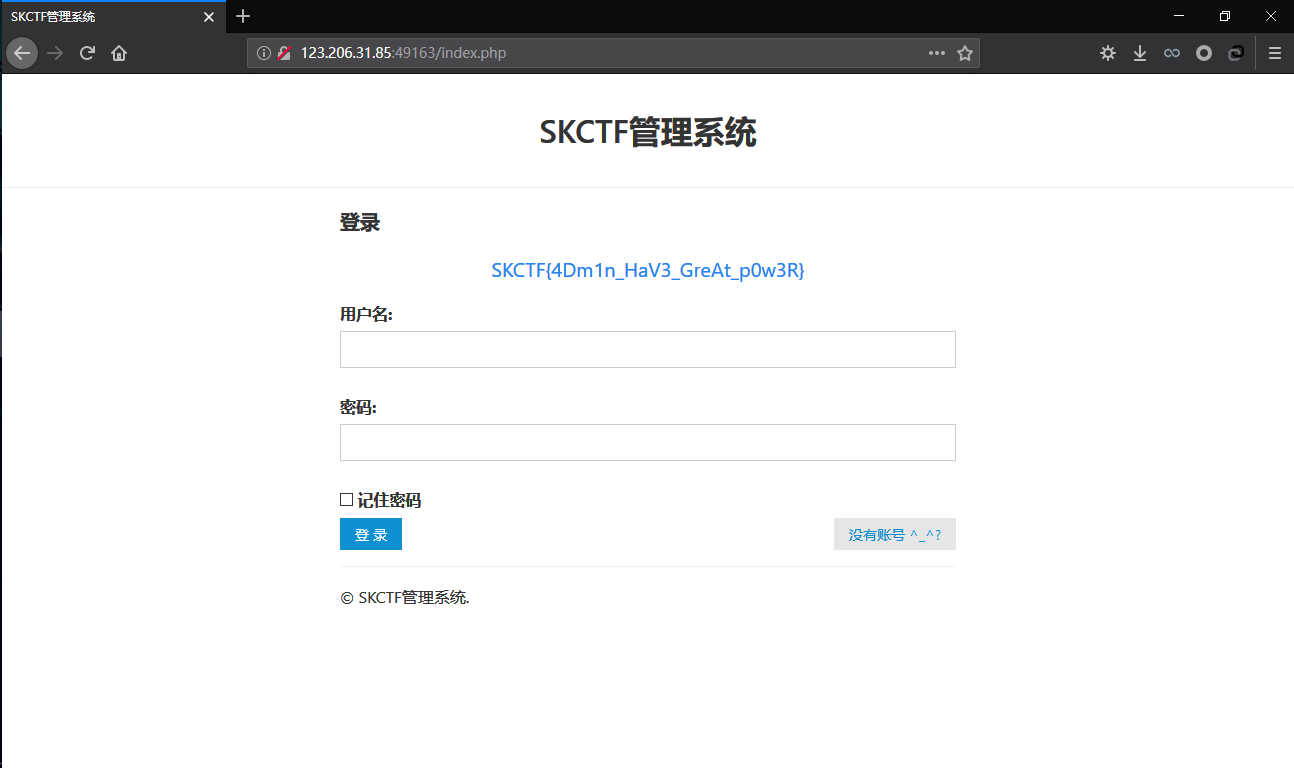Go back to the previous page
1294x768 pixels.
tap(21, 53)
